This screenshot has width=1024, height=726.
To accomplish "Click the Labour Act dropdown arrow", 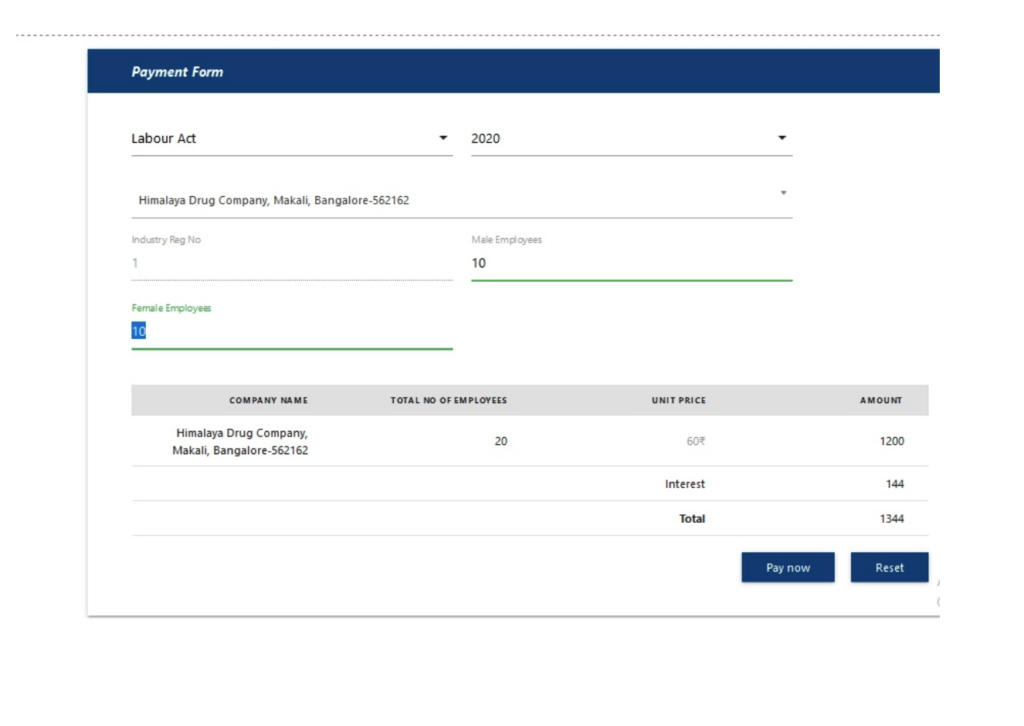I will 443,138.
